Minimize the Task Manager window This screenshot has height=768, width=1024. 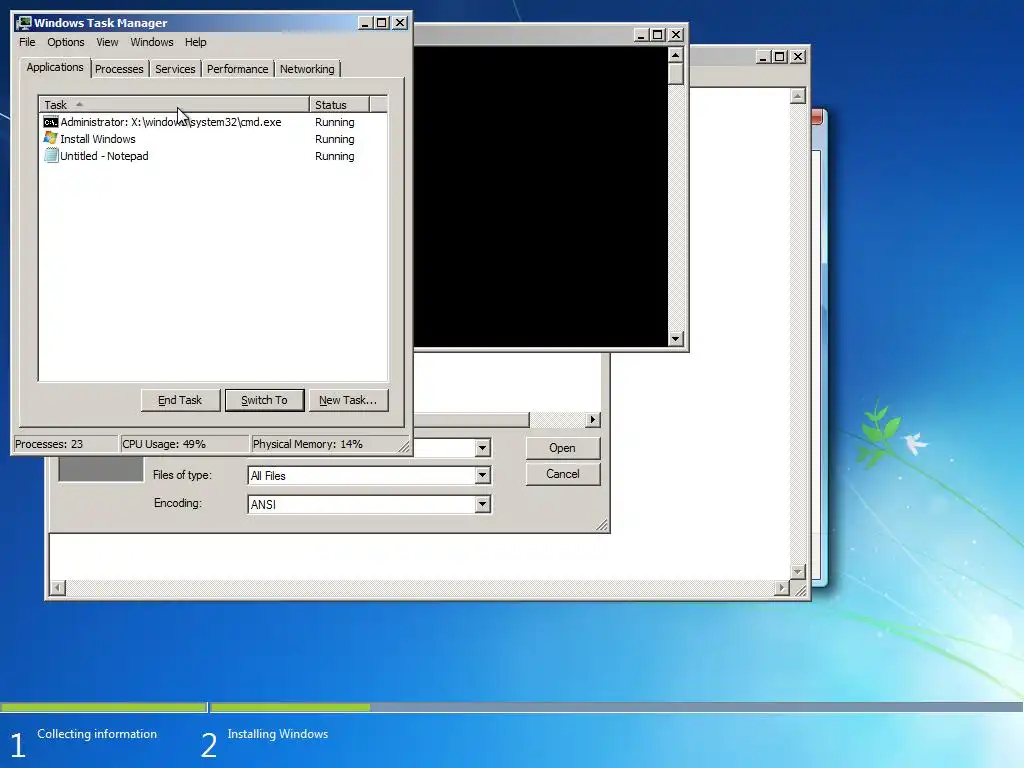point(365,23)
